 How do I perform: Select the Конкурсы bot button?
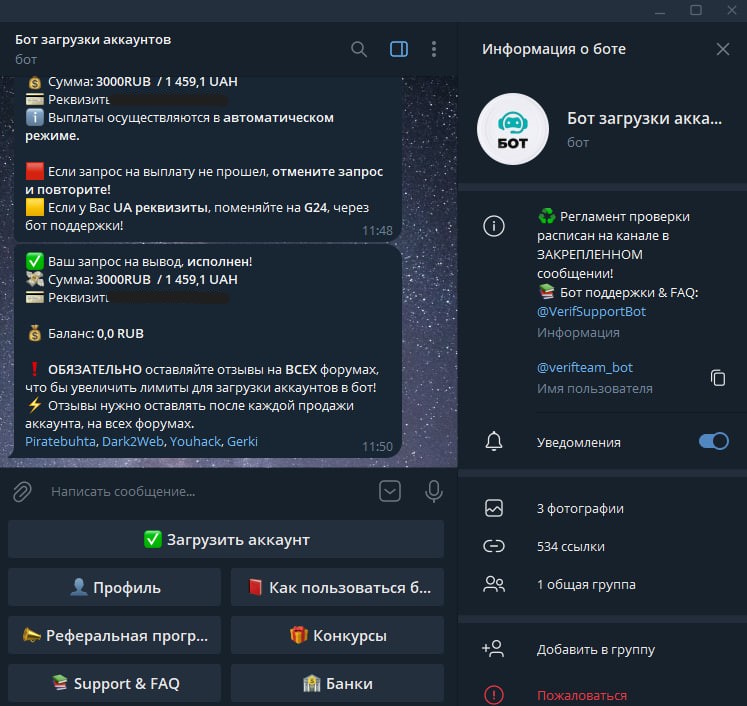pyautogui.click(x=337, y=635)
